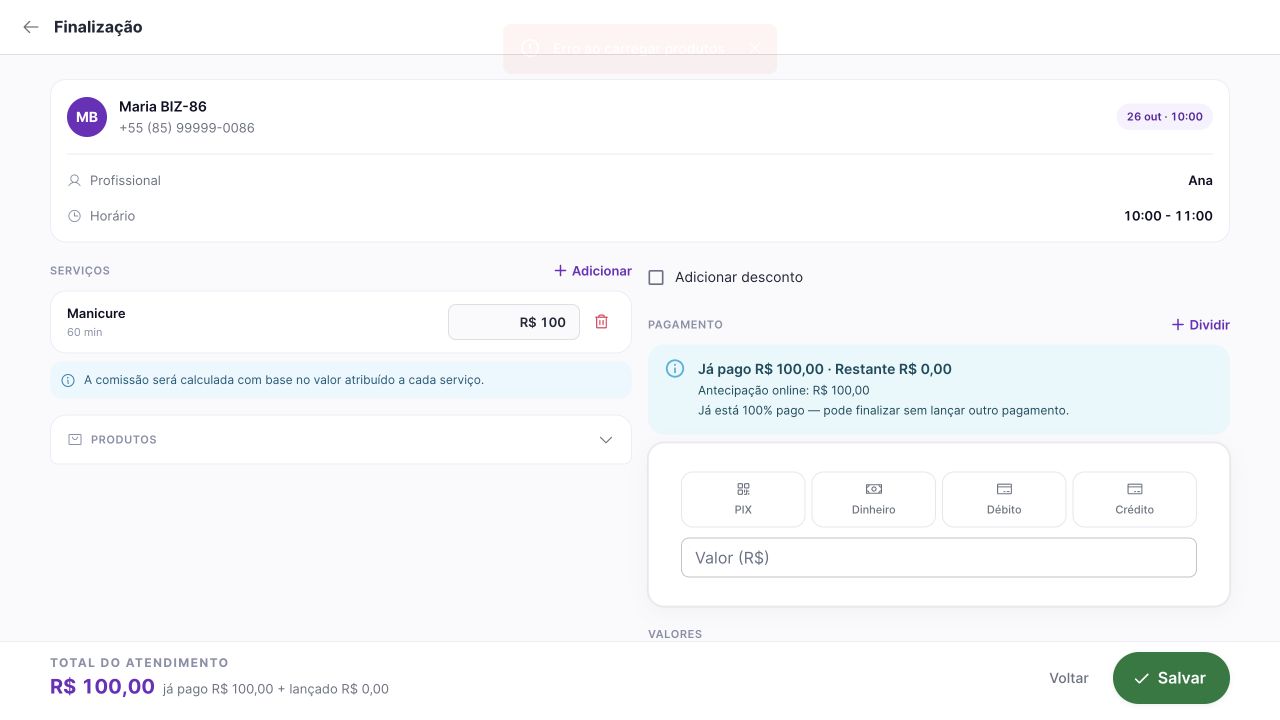Focus the Valor (R$) input field

(939, 558)
